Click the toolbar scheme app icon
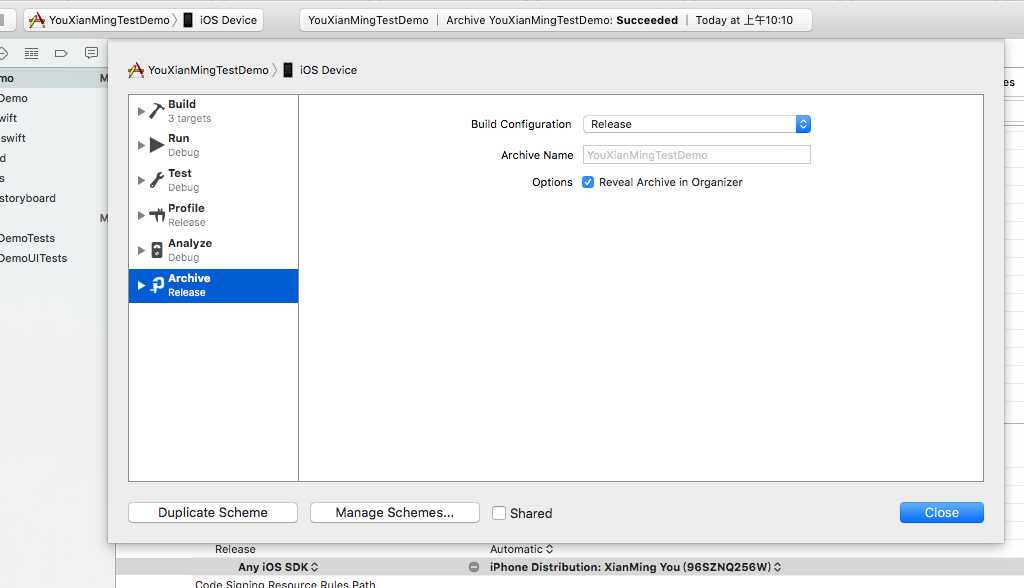1024x588 pixels. 37,20
